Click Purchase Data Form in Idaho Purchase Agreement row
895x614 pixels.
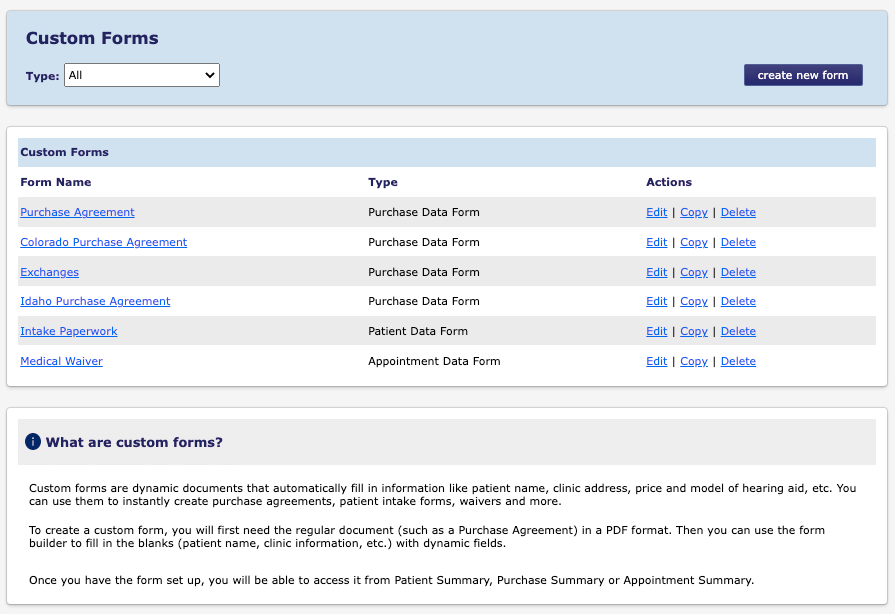click(424, 301)
